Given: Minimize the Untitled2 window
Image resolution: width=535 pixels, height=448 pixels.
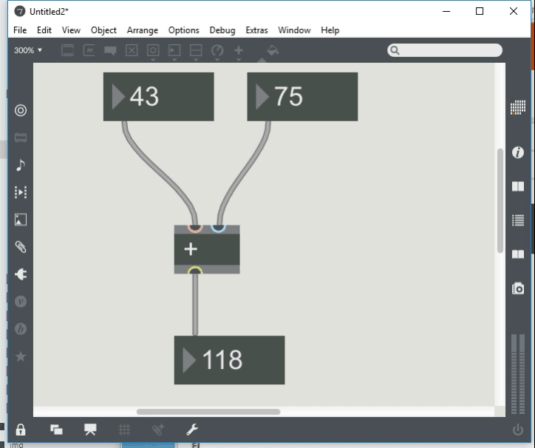Looking at the screenshot, I should 446,11.
